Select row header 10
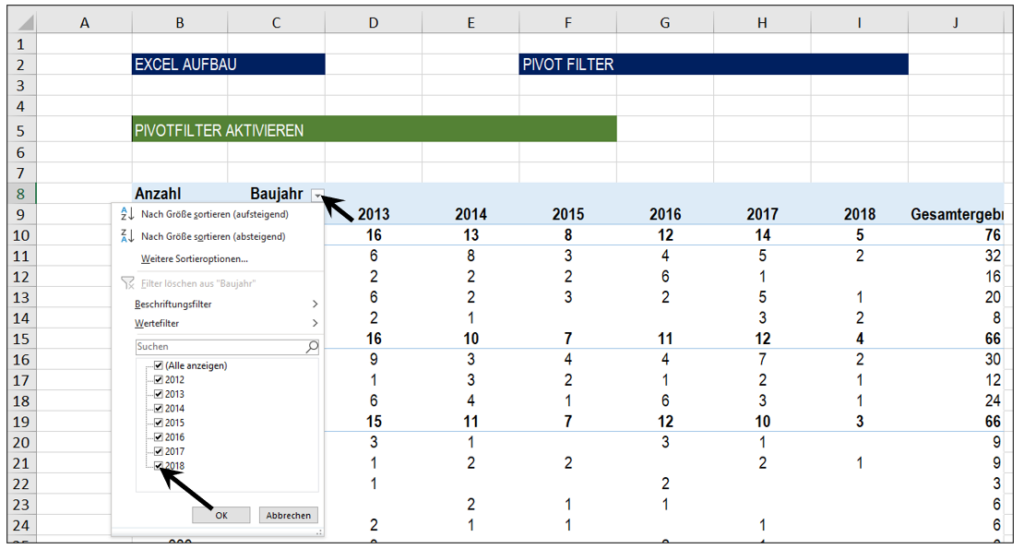The image size is (1024, 549). tap(21, 236)
